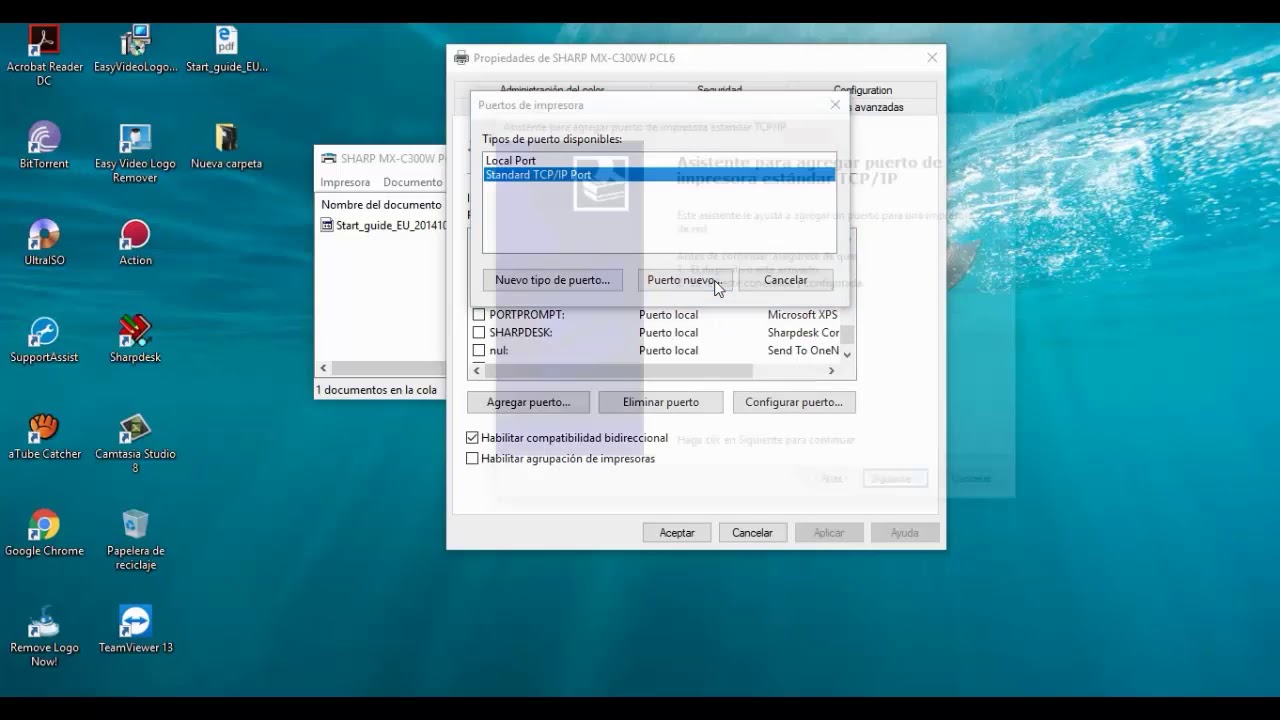The width and height of the screenshot is (1280, 720).
Task: Cancel the Puertos de impresora dialog
Action: pyautogui.click(x=785, y=280)
